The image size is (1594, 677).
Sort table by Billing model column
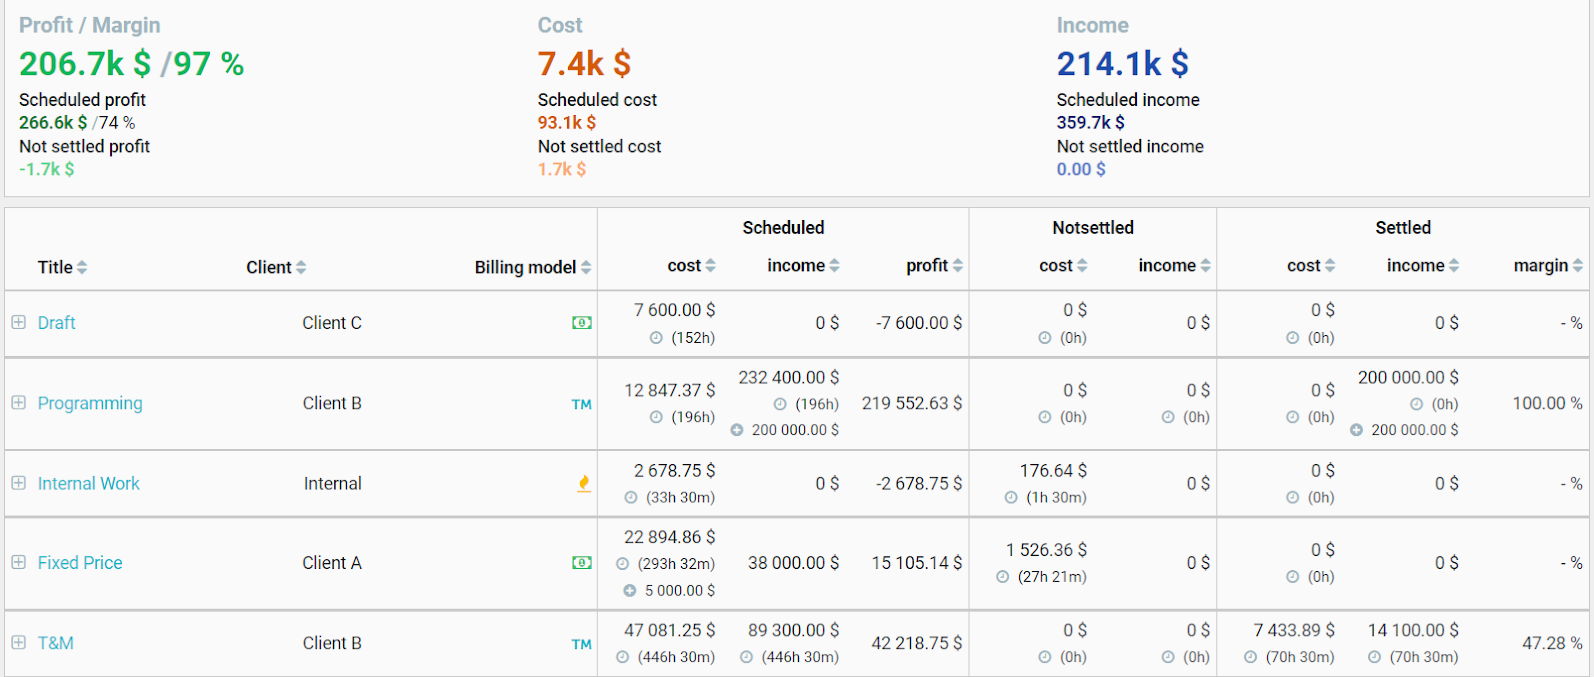tap(533, 267)
